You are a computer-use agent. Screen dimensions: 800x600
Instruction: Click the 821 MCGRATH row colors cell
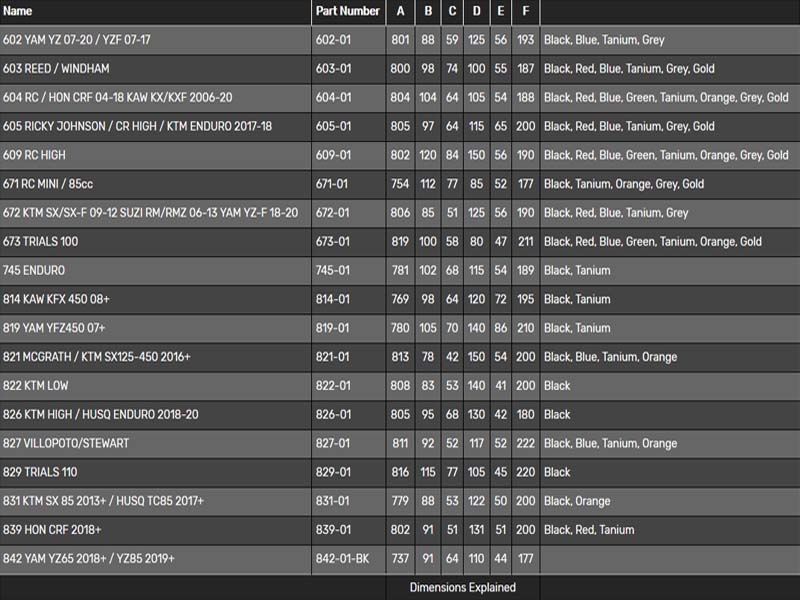610,357
